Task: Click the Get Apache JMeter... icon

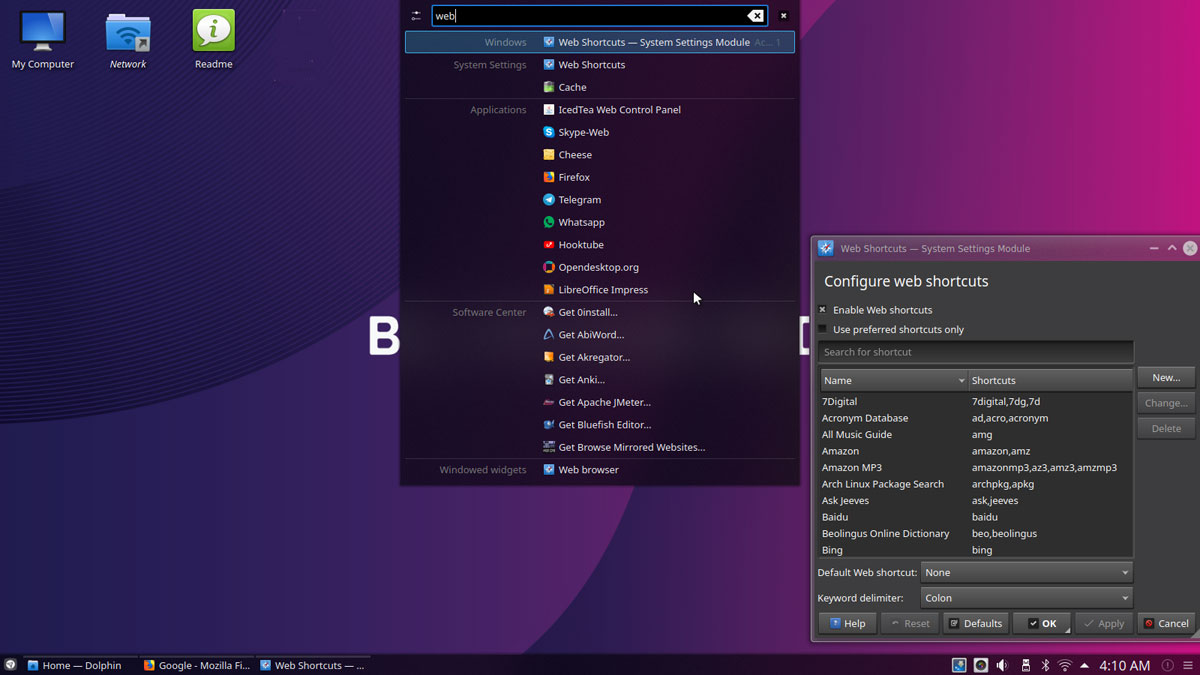Action: (549, 402)
